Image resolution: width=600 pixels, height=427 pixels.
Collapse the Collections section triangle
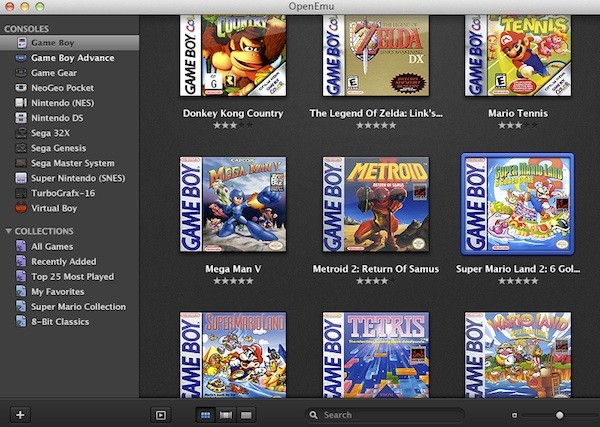click(8, 231)
